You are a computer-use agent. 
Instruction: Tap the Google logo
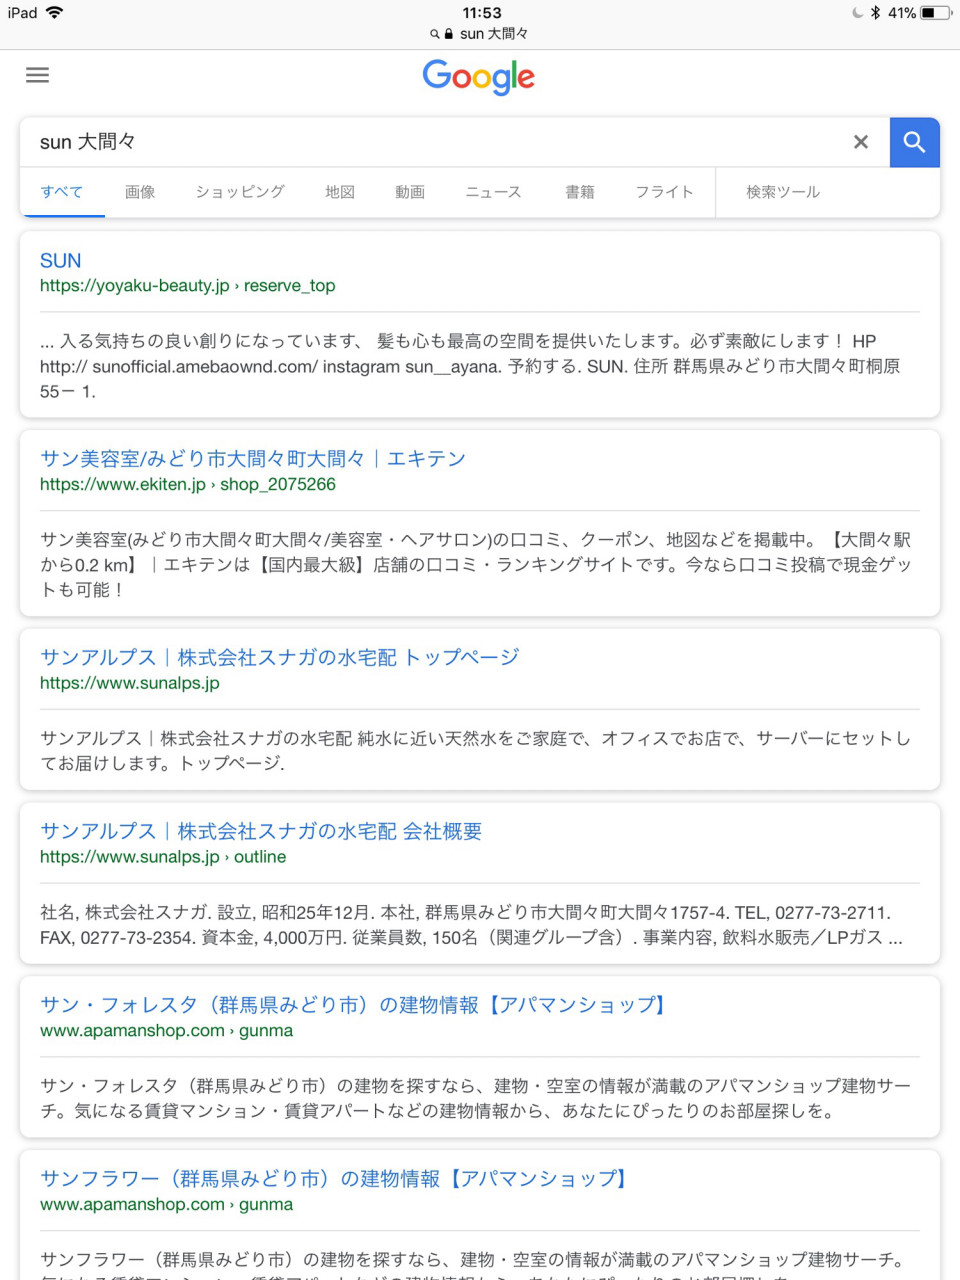pyautogui.click(x=479, y=77)
